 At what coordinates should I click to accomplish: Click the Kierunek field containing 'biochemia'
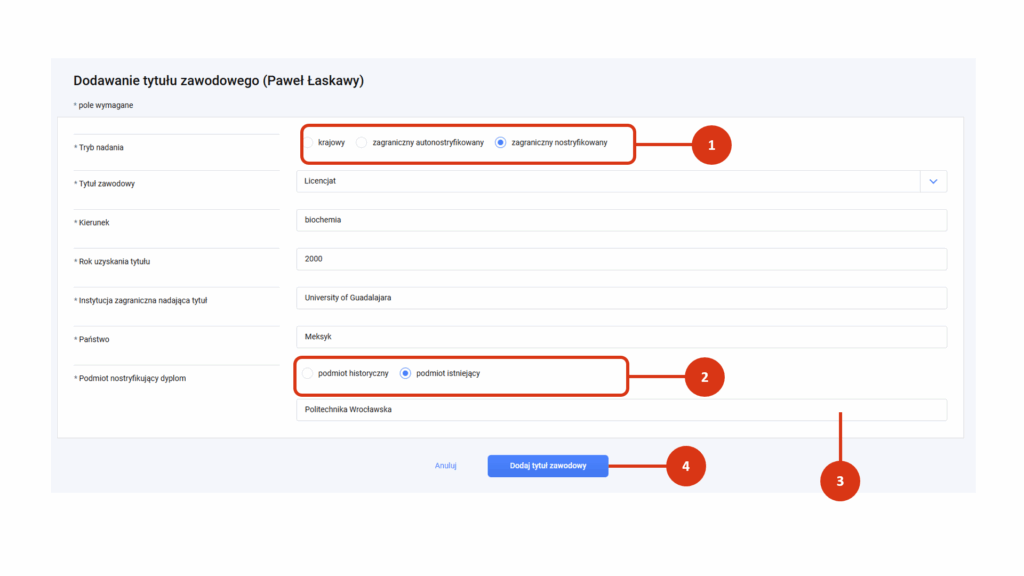[x=622, y=220]
